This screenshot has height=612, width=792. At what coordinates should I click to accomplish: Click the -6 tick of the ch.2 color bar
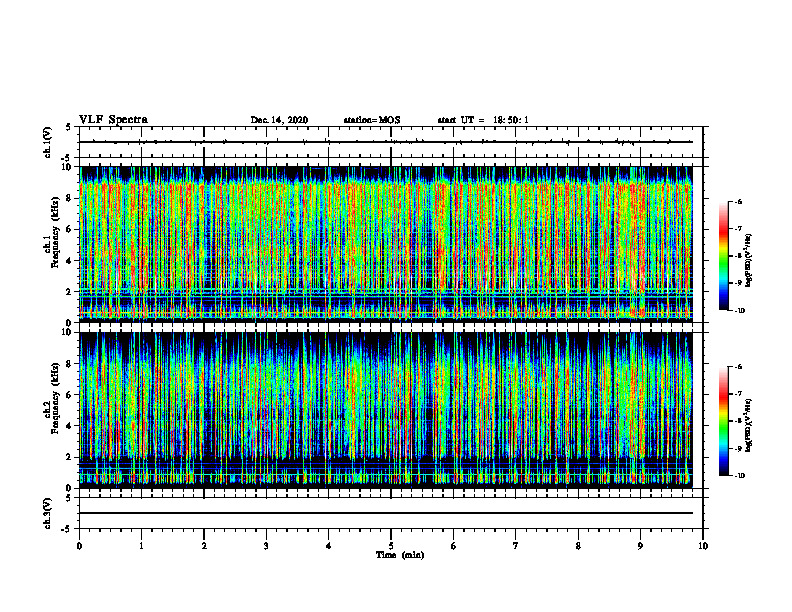[738, 367]
